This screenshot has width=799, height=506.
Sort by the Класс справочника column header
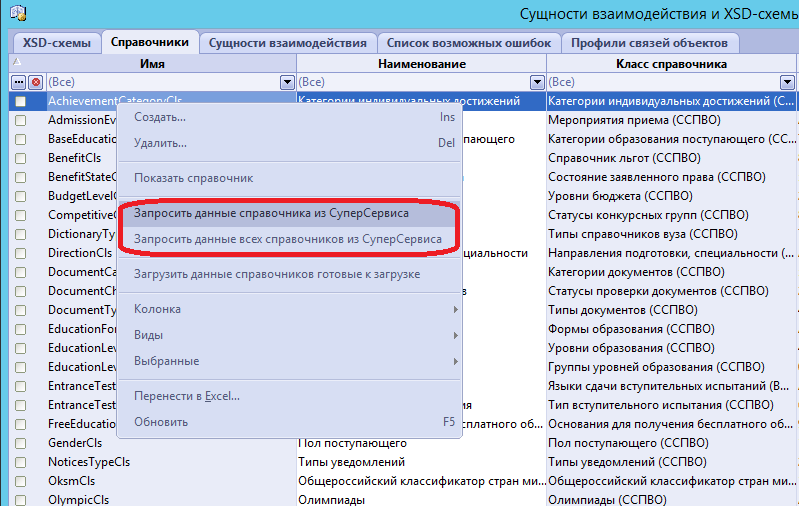[x=671, y=64]
